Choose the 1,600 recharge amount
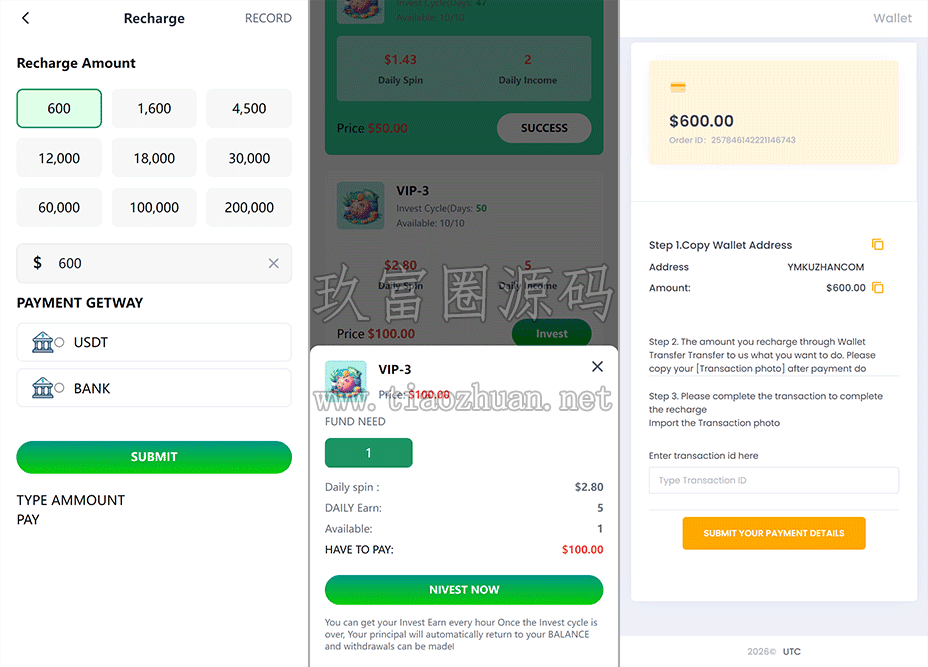This screenshot has height=667, width=928. tap(154, 108)
